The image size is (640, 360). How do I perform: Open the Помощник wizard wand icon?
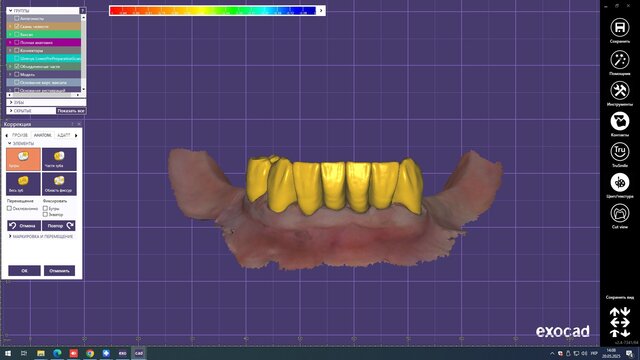620,60
